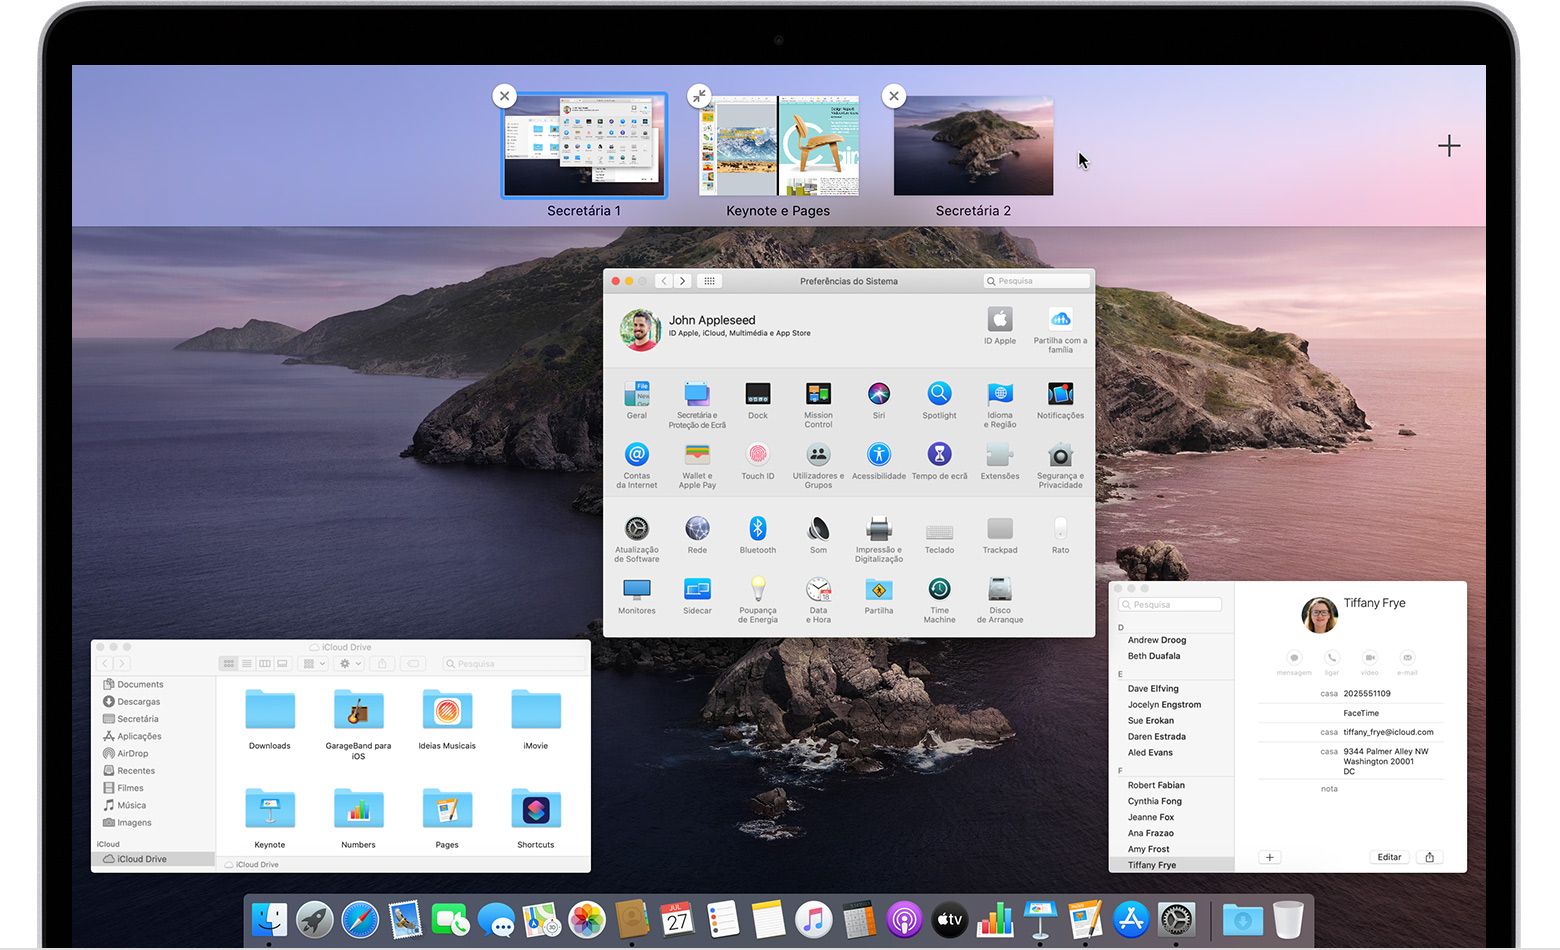
Task: Select the Secretária 1 space thumbnail
Action: pyautogui.click(x=584, y=146)
